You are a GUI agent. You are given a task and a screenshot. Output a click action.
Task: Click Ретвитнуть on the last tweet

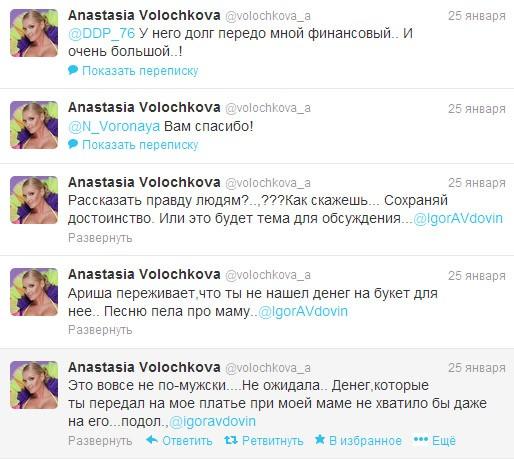272,441
